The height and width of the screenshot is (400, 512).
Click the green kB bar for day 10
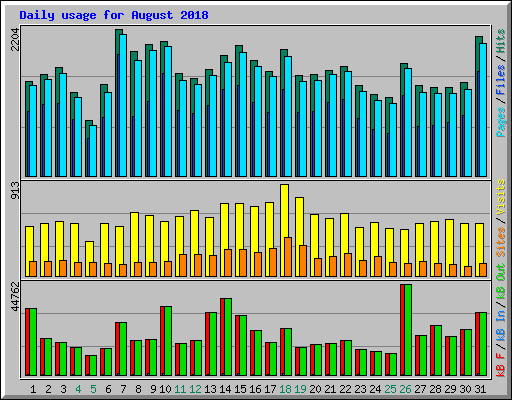168,341
